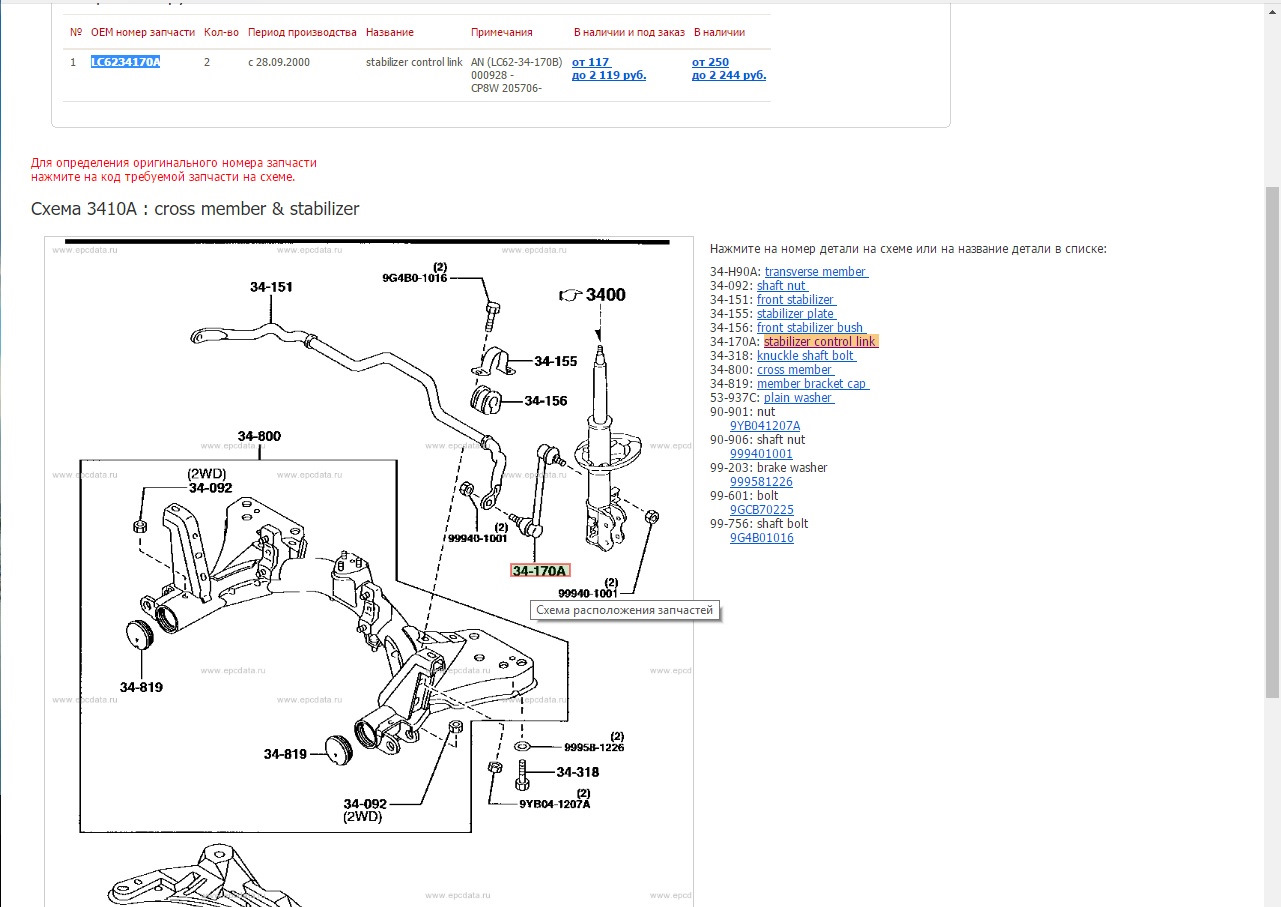Select OEM number LC6234170A in table
The image size is (1281, 907).
[126, 62]
